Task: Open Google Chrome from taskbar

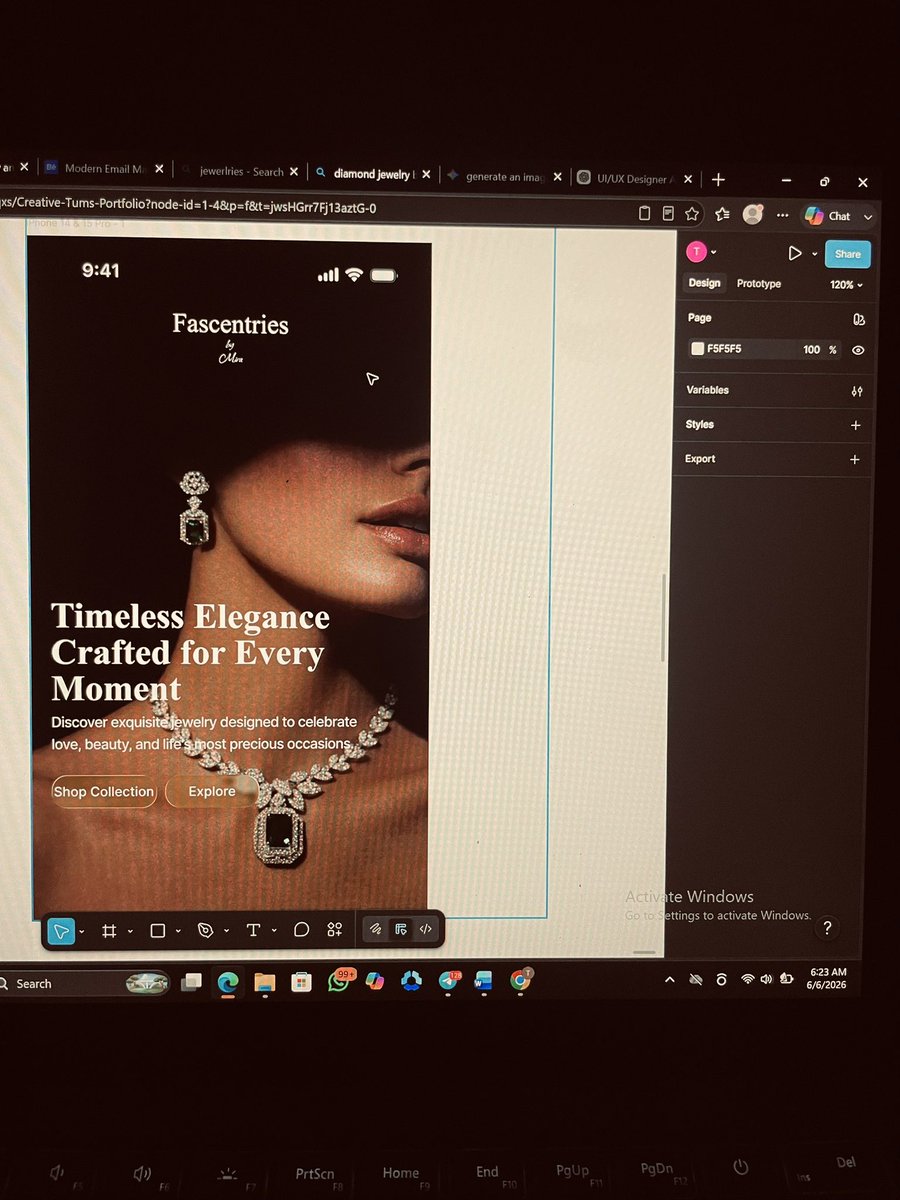Action: tap(520, 982)
